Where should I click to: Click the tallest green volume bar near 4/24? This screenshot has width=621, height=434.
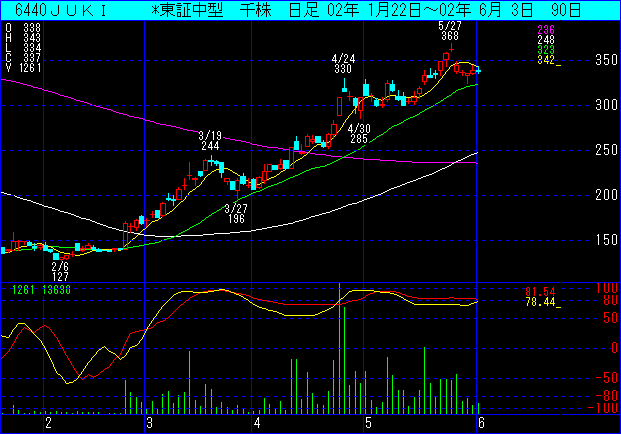(x=339, y=348)
